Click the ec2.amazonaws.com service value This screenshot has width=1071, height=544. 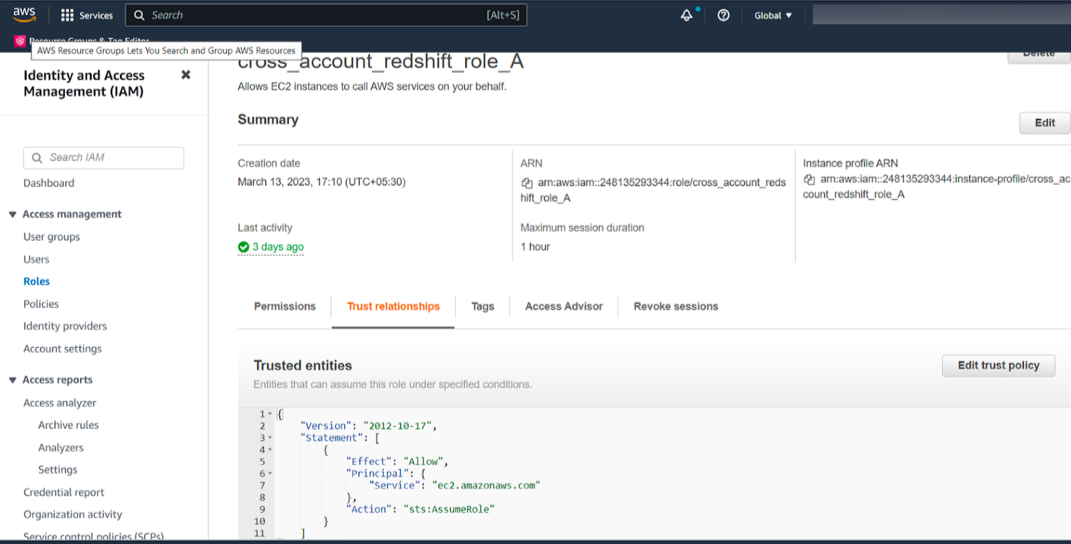[486, 485]
